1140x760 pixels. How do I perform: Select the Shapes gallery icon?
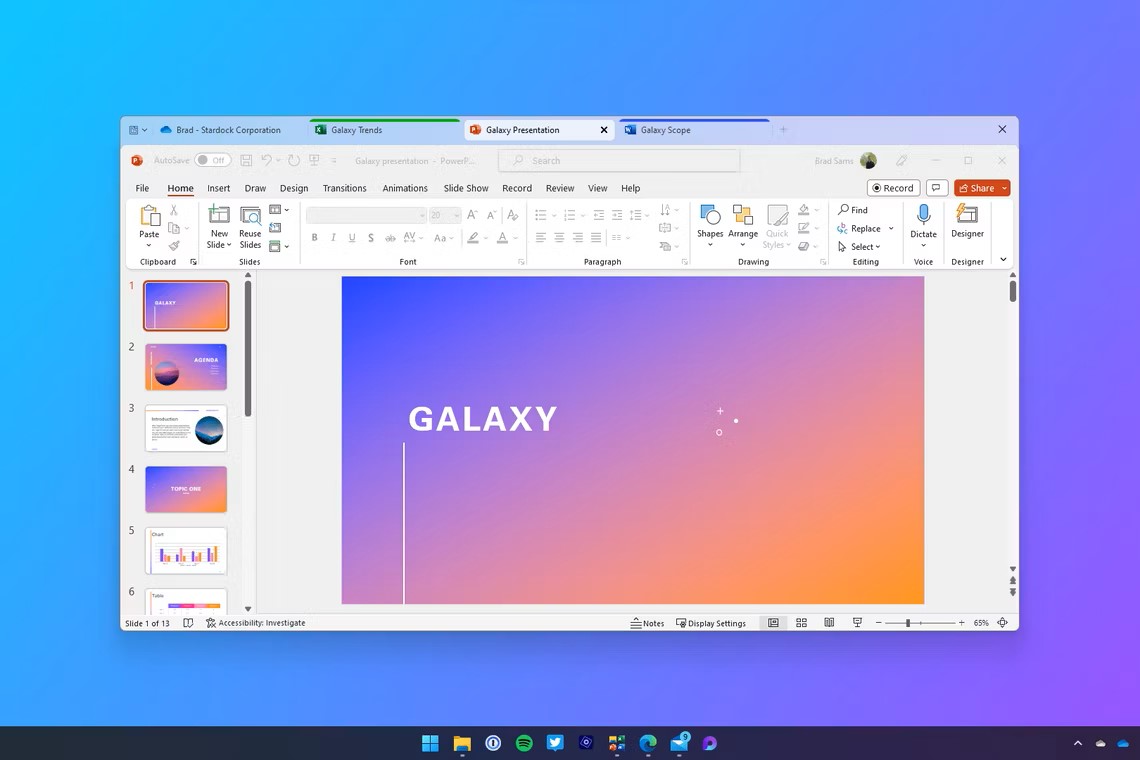710,215
